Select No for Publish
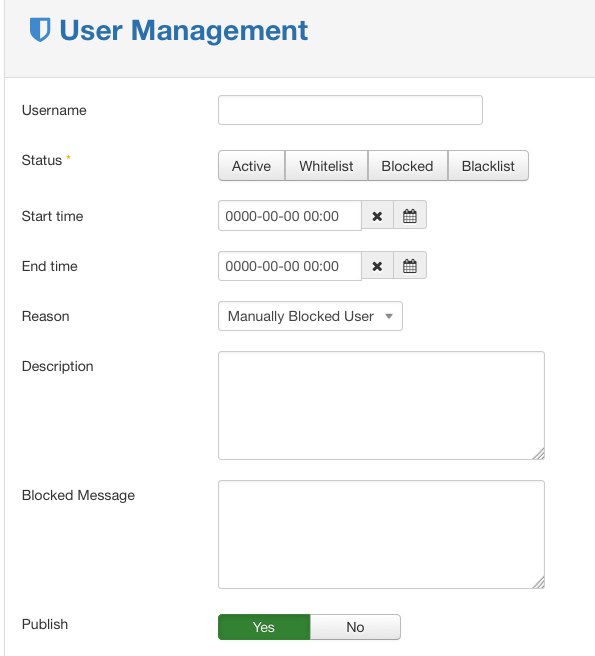This screenshot has height=656, width=595. (x=355, y=627)
